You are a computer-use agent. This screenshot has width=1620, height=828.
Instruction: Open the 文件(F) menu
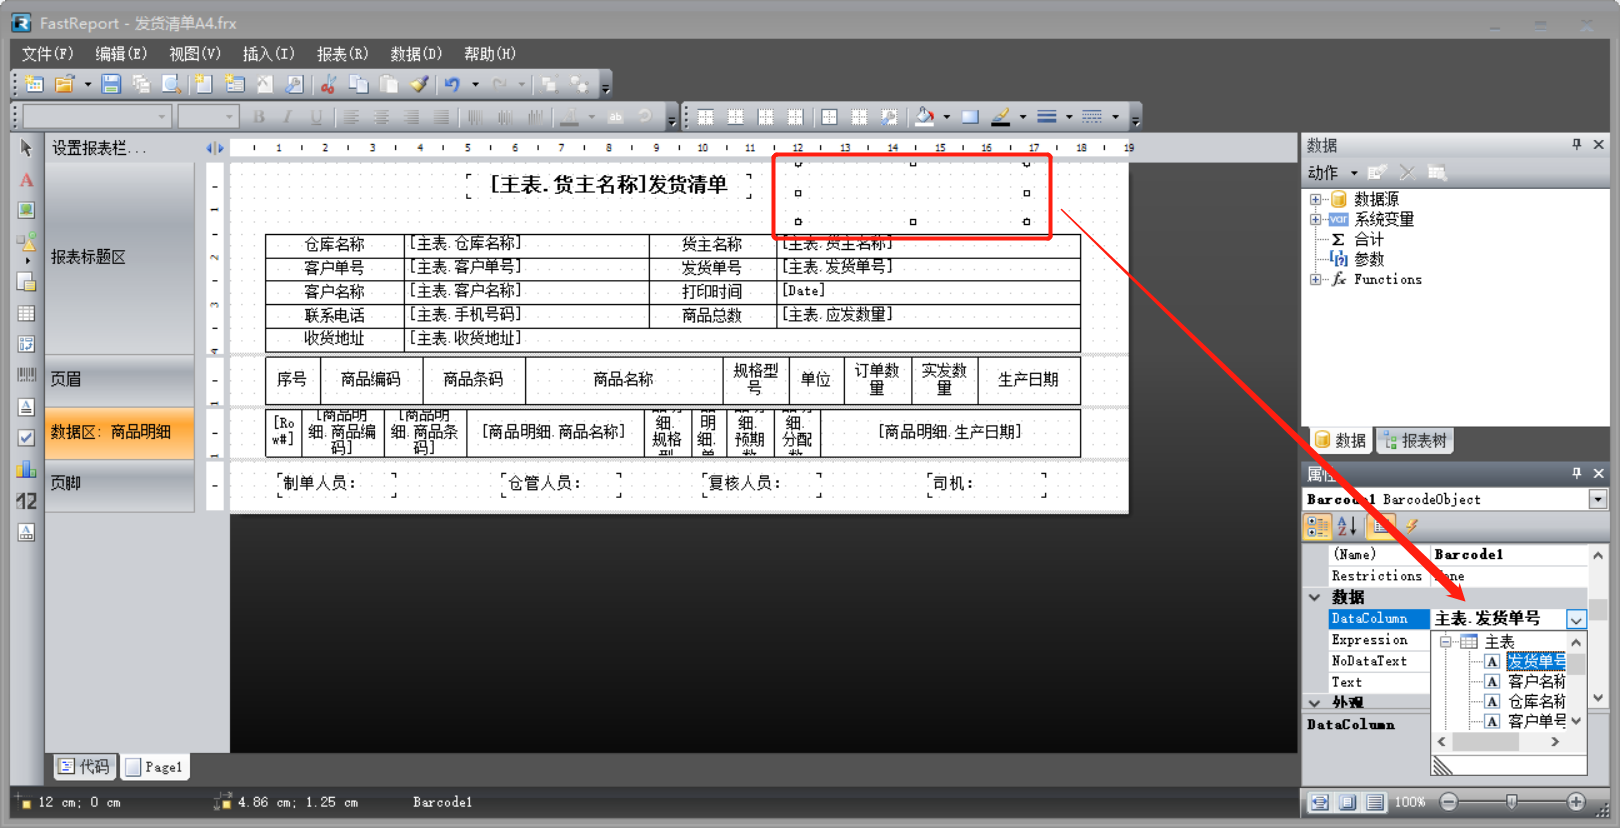tap(48, 53)
